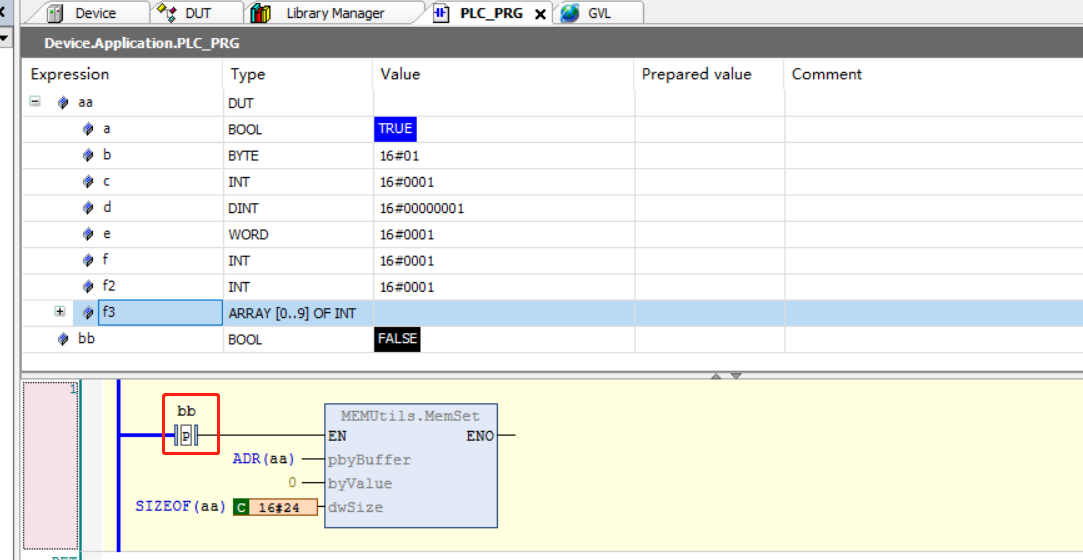
Task: Select the MEMUtils.MemSet function block title
Action: click(410, 416)
